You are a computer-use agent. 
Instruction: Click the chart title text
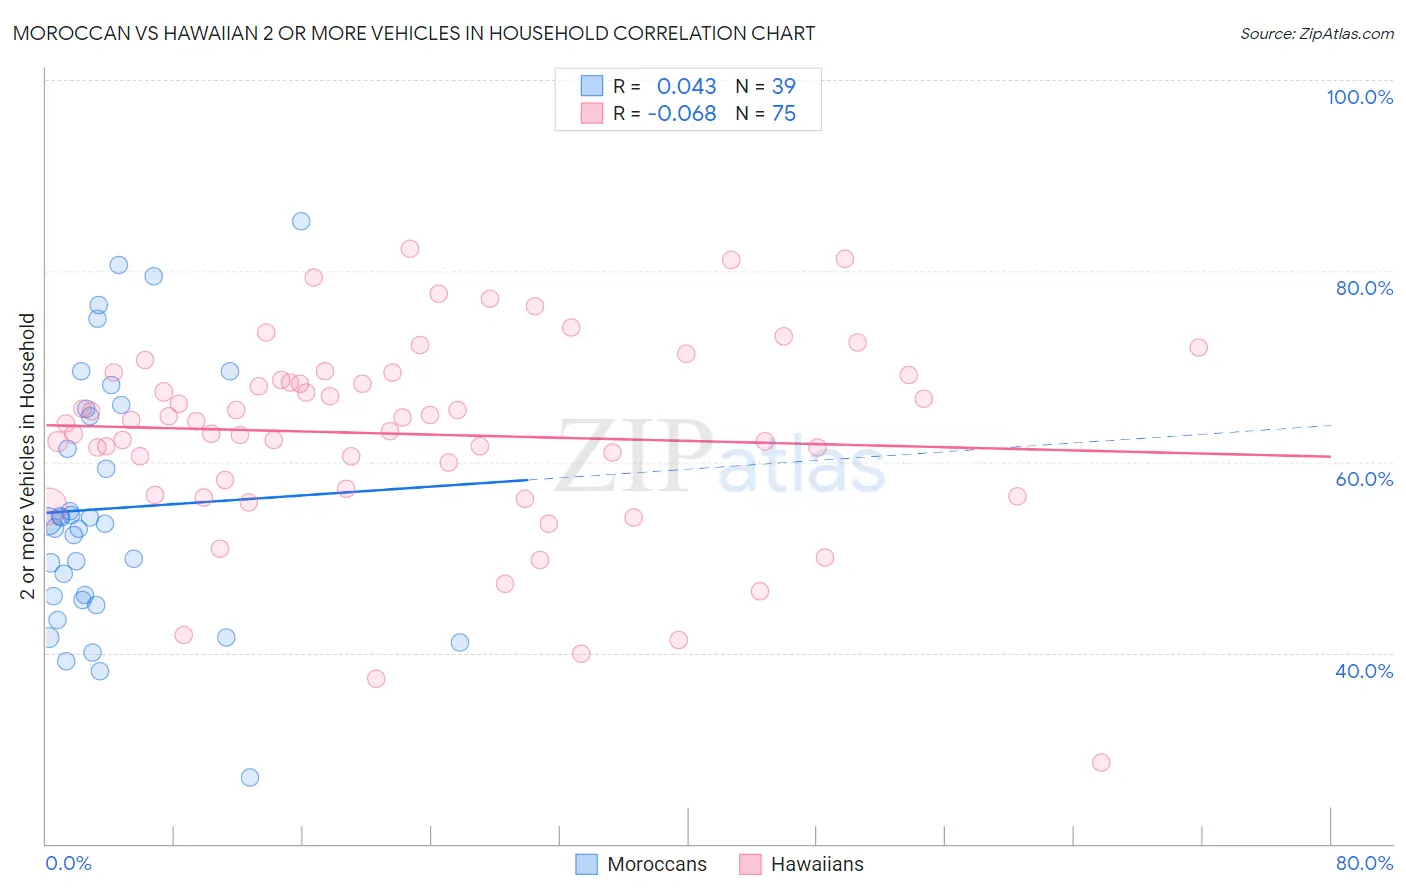414,33
